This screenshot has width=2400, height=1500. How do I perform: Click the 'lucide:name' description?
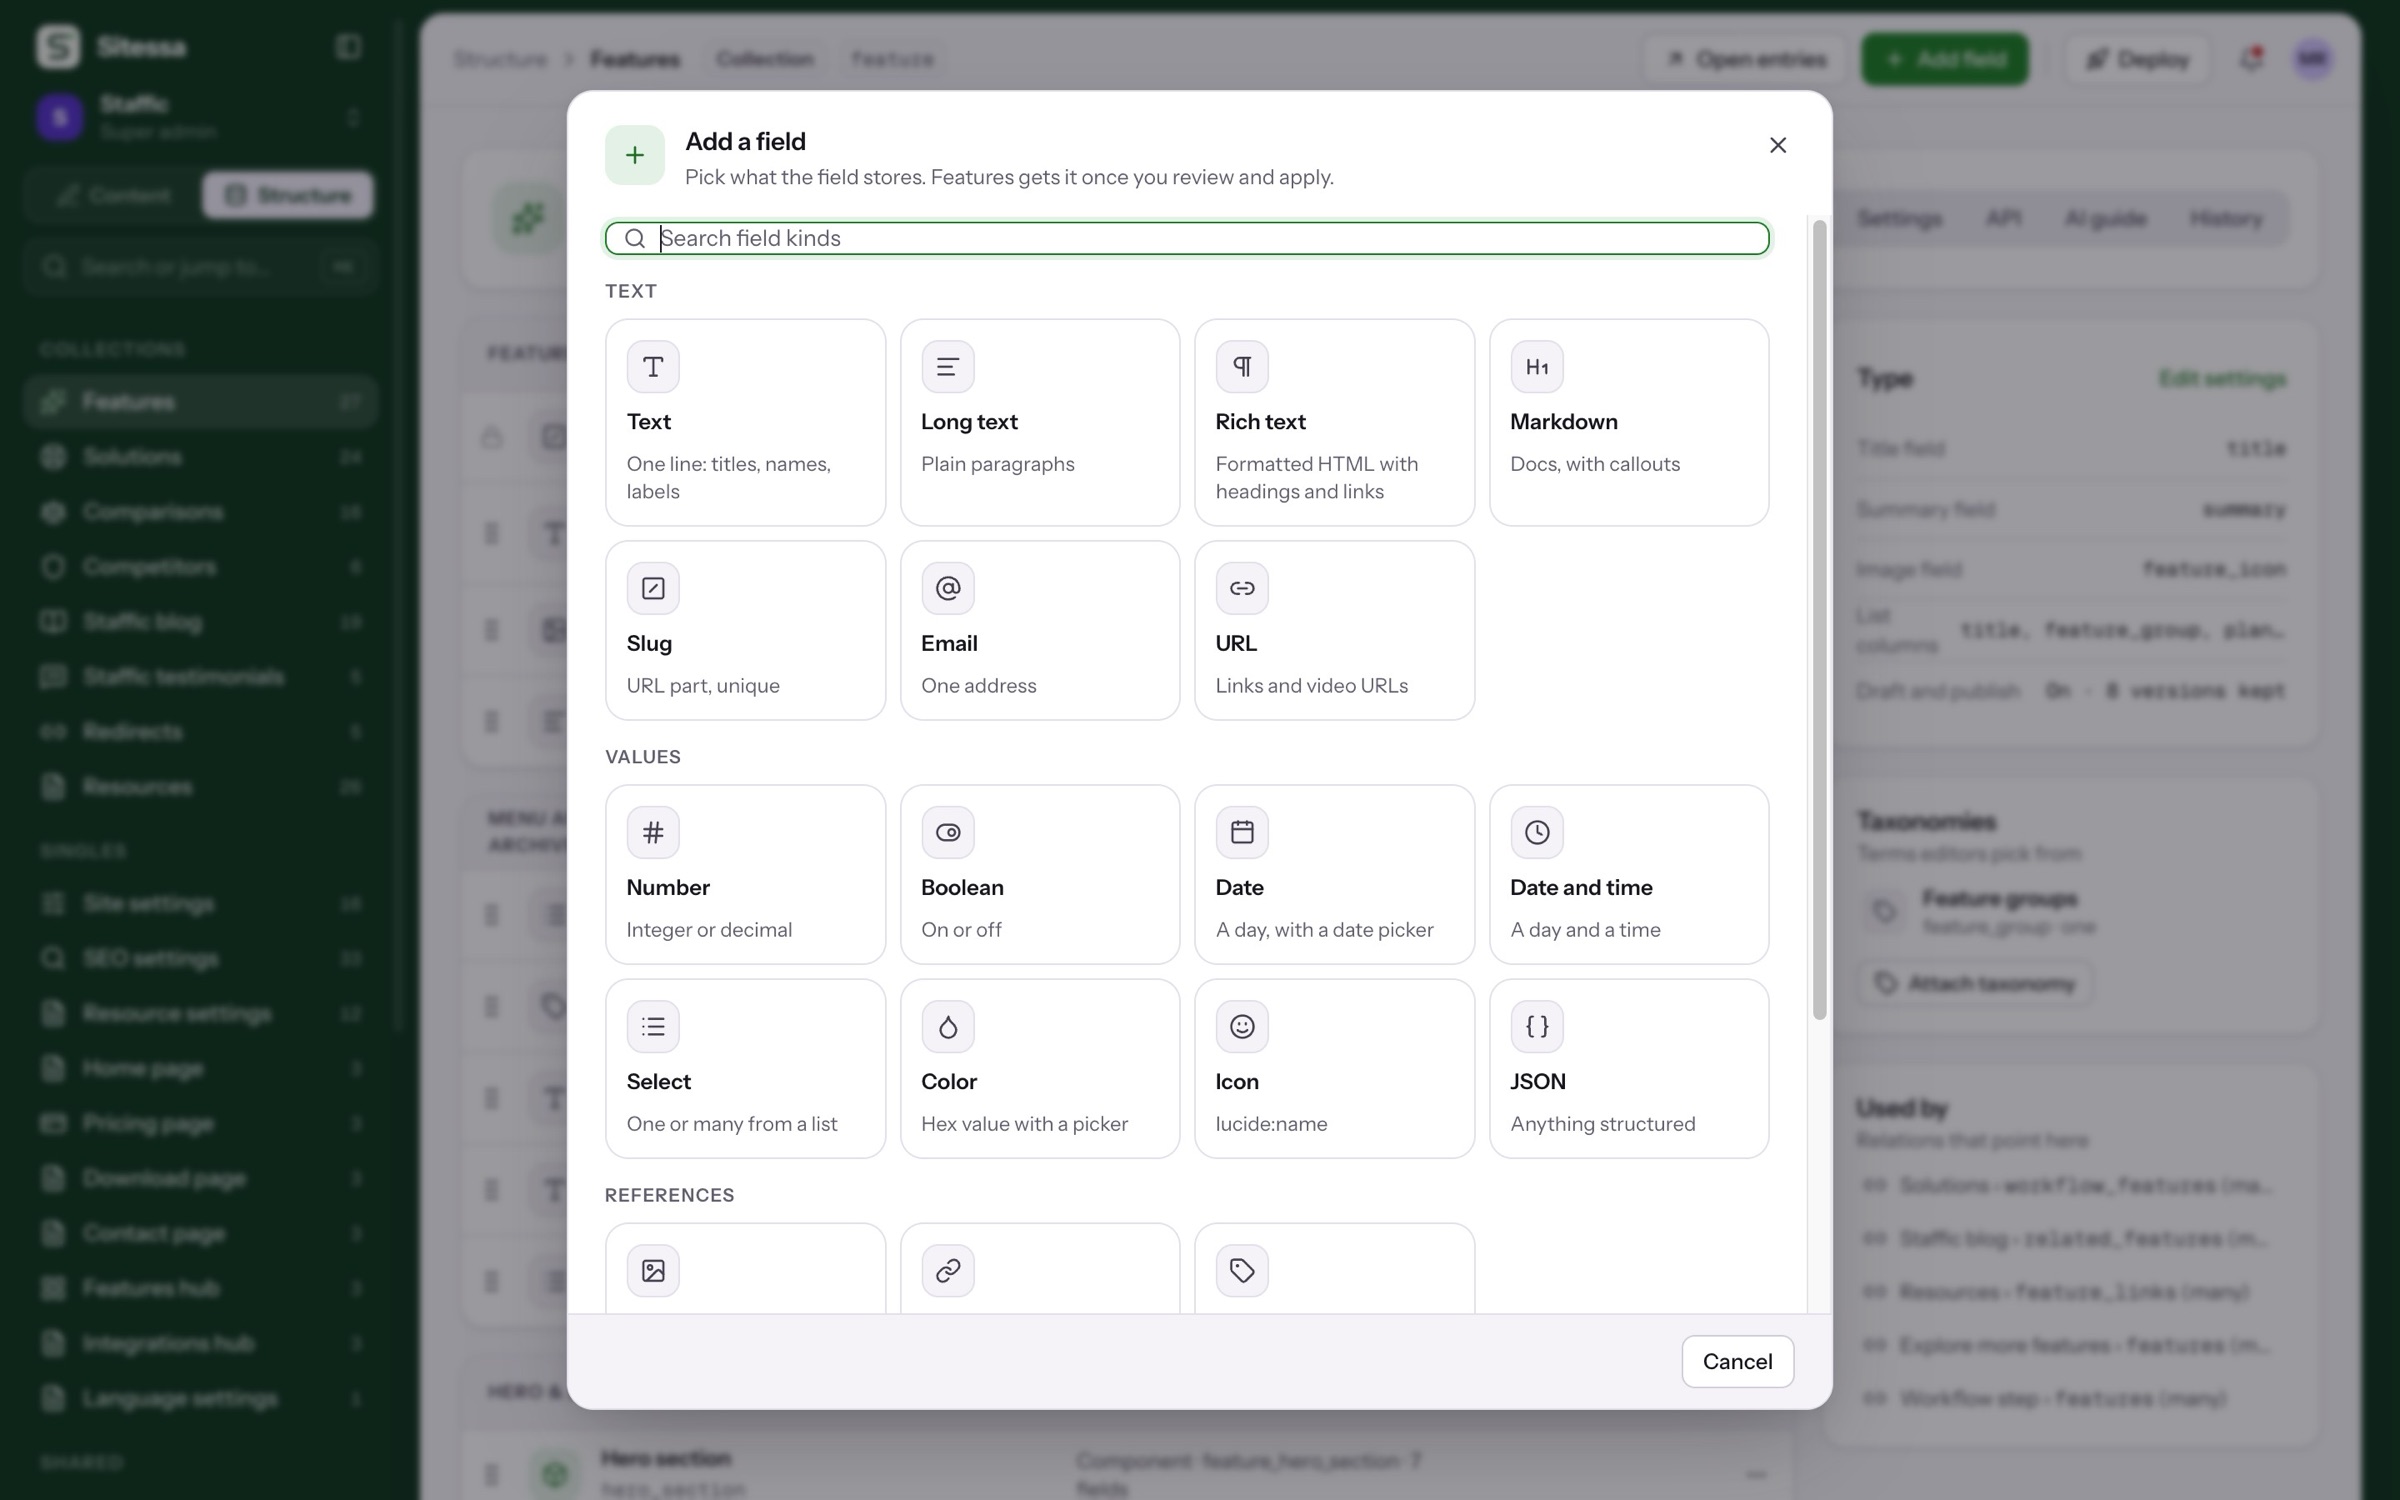tap(1270, 1124)
